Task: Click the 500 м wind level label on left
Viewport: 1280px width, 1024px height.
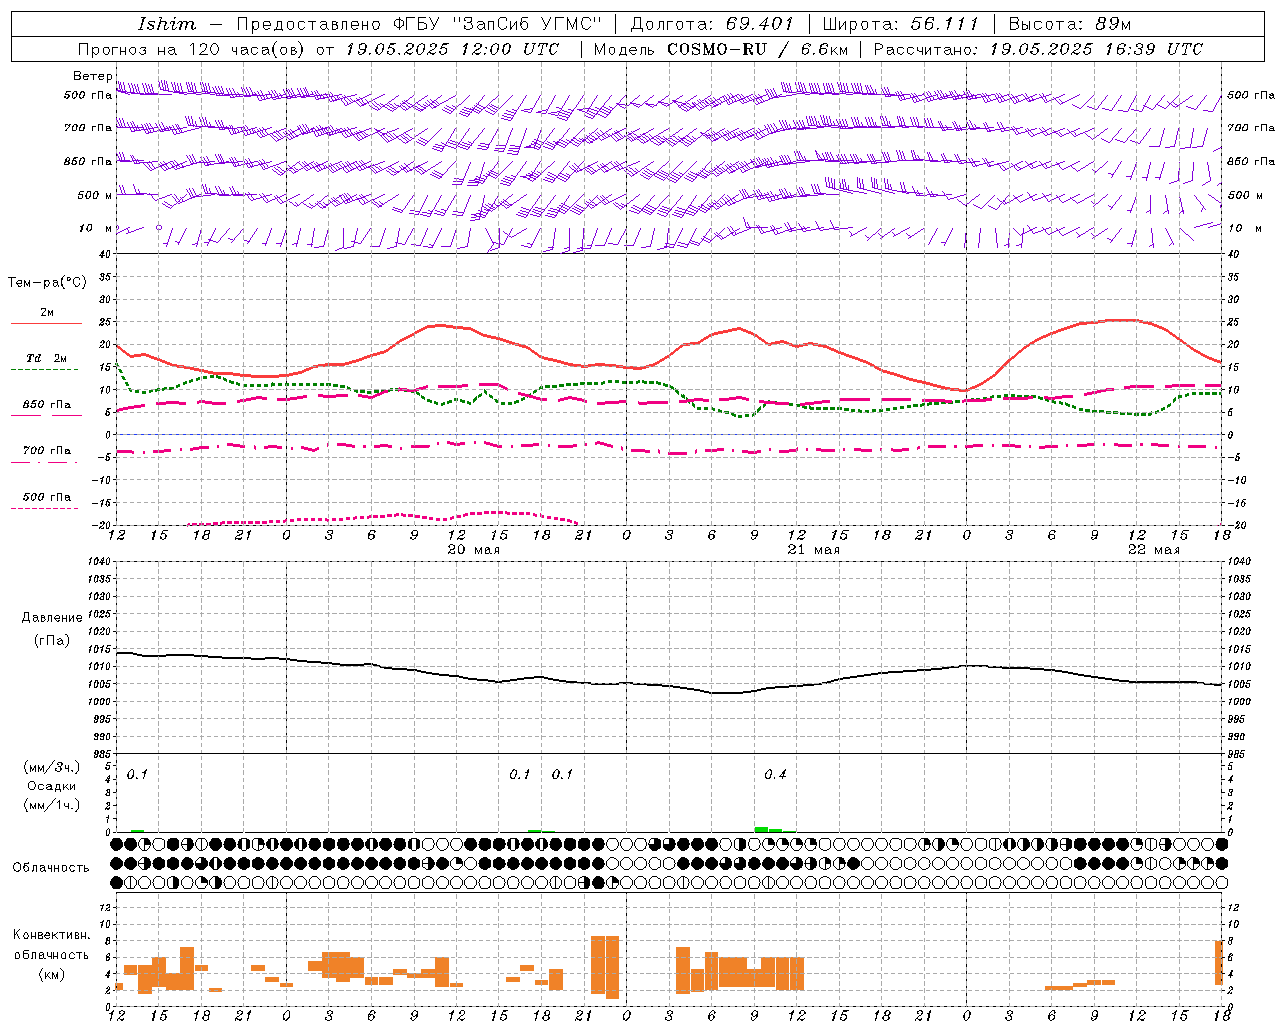Action: pos(95,195)
